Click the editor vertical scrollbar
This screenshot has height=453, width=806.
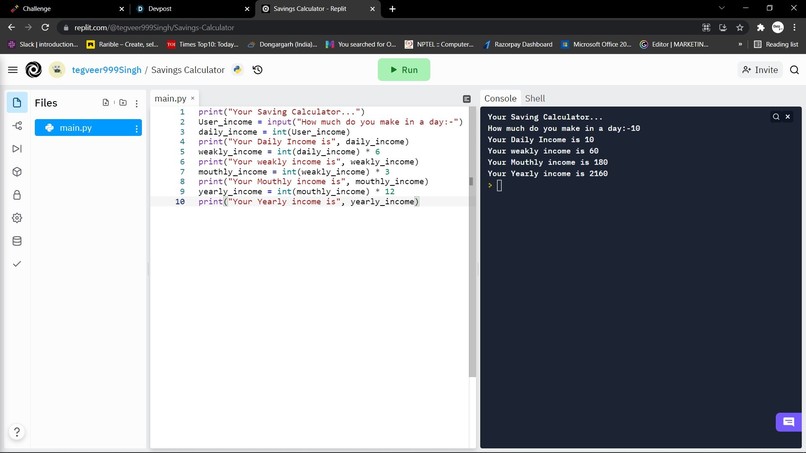point(472,242)
